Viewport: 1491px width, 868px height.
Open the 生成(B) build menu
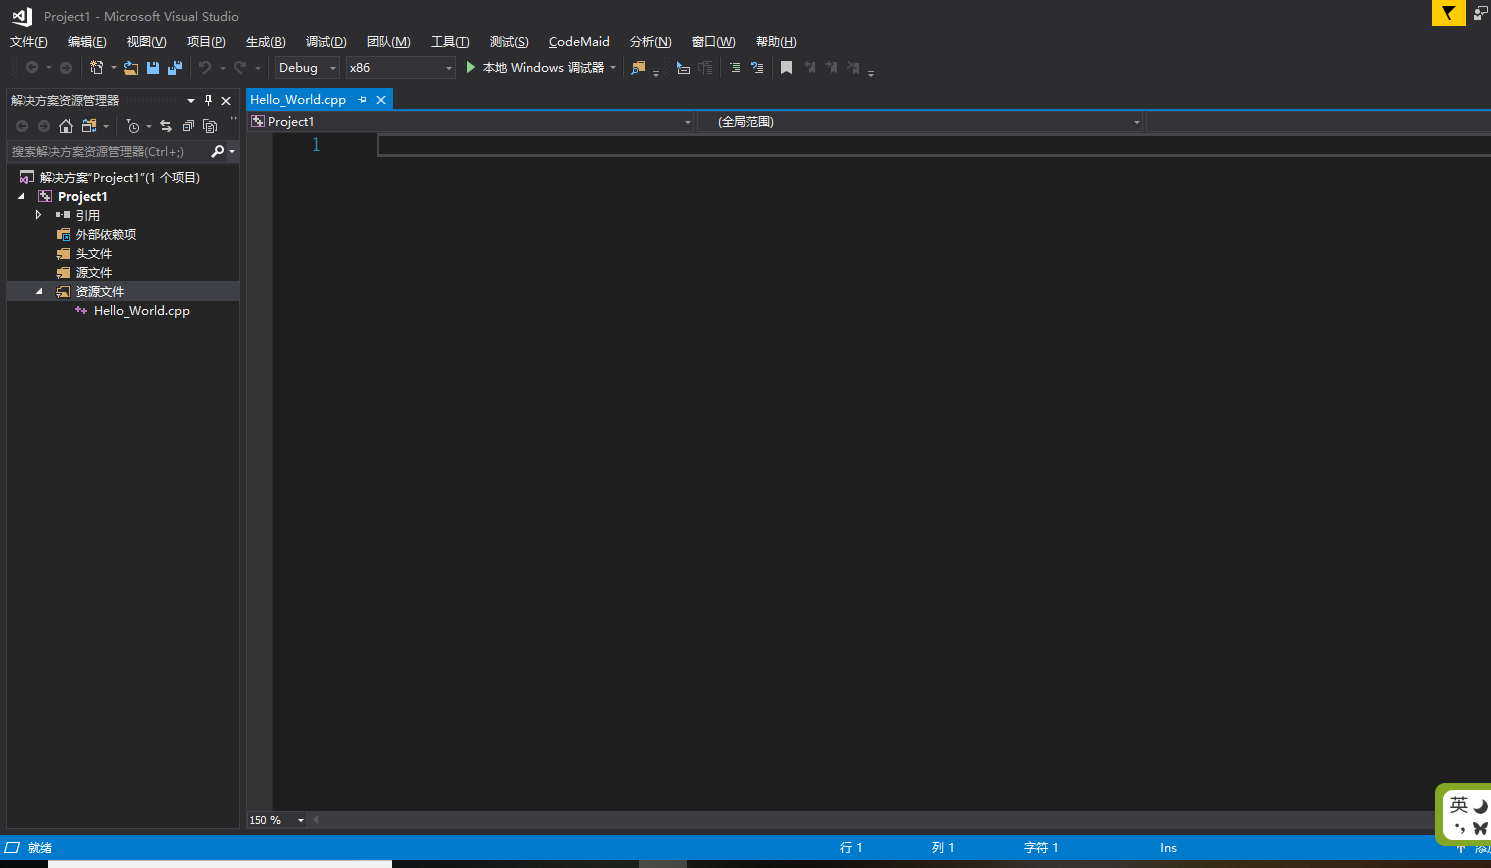pyautogui.click(x=266, y=42)
